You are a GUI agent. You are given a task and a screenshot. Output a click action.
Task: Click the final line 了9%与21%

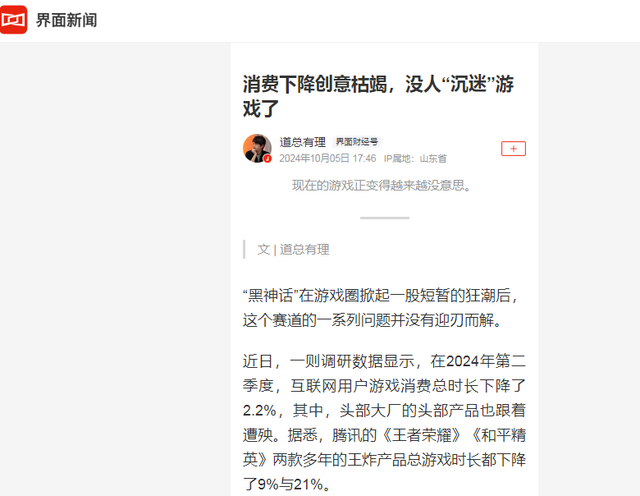(287, 485)
